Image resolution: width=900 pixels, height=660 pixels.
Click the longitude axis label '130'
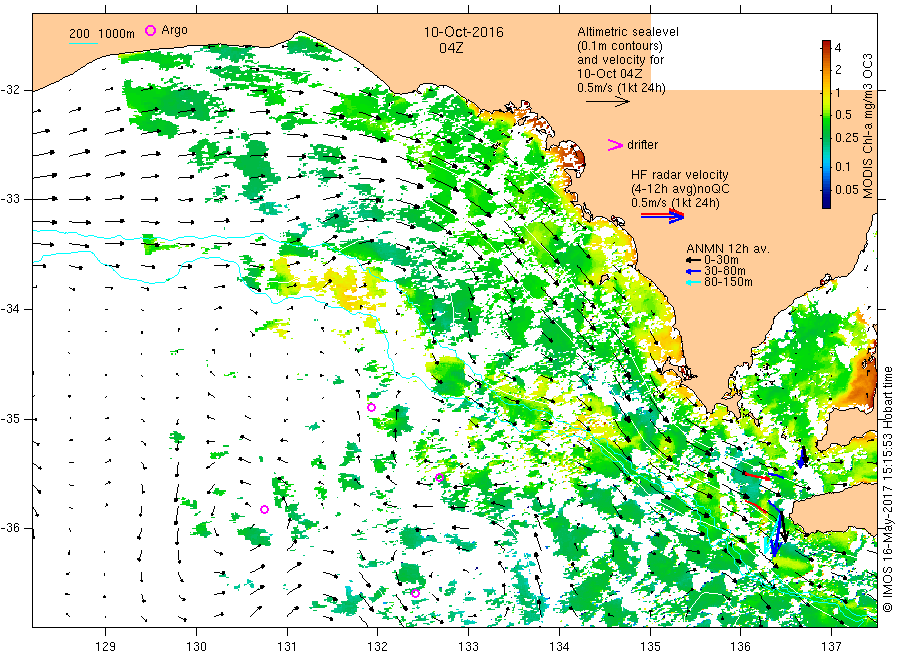click(x=196, y=647)
